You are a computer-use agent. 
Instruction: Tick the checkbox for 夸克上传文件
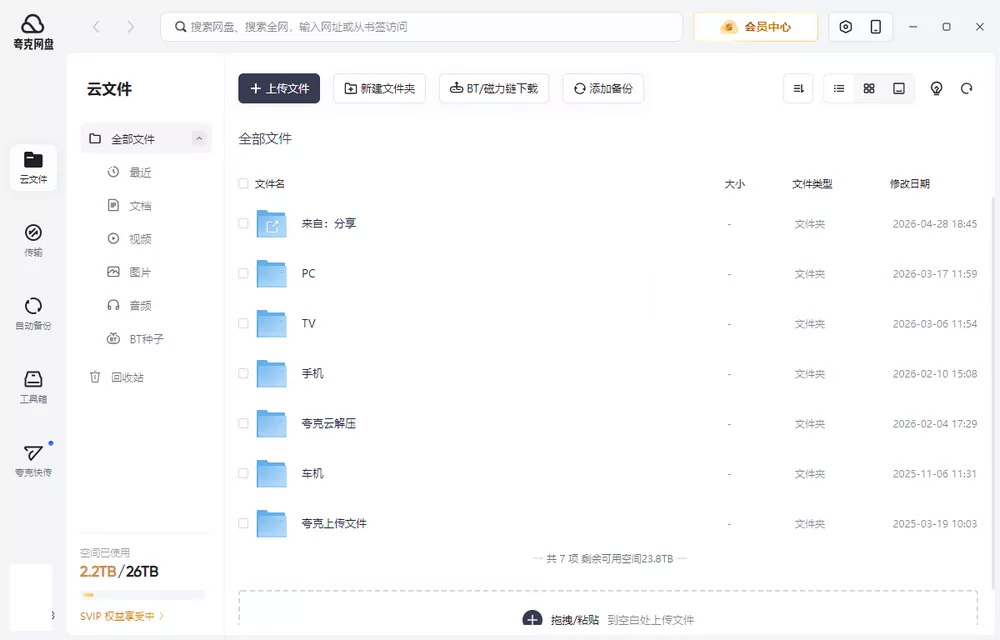click(x=243, y=523)
